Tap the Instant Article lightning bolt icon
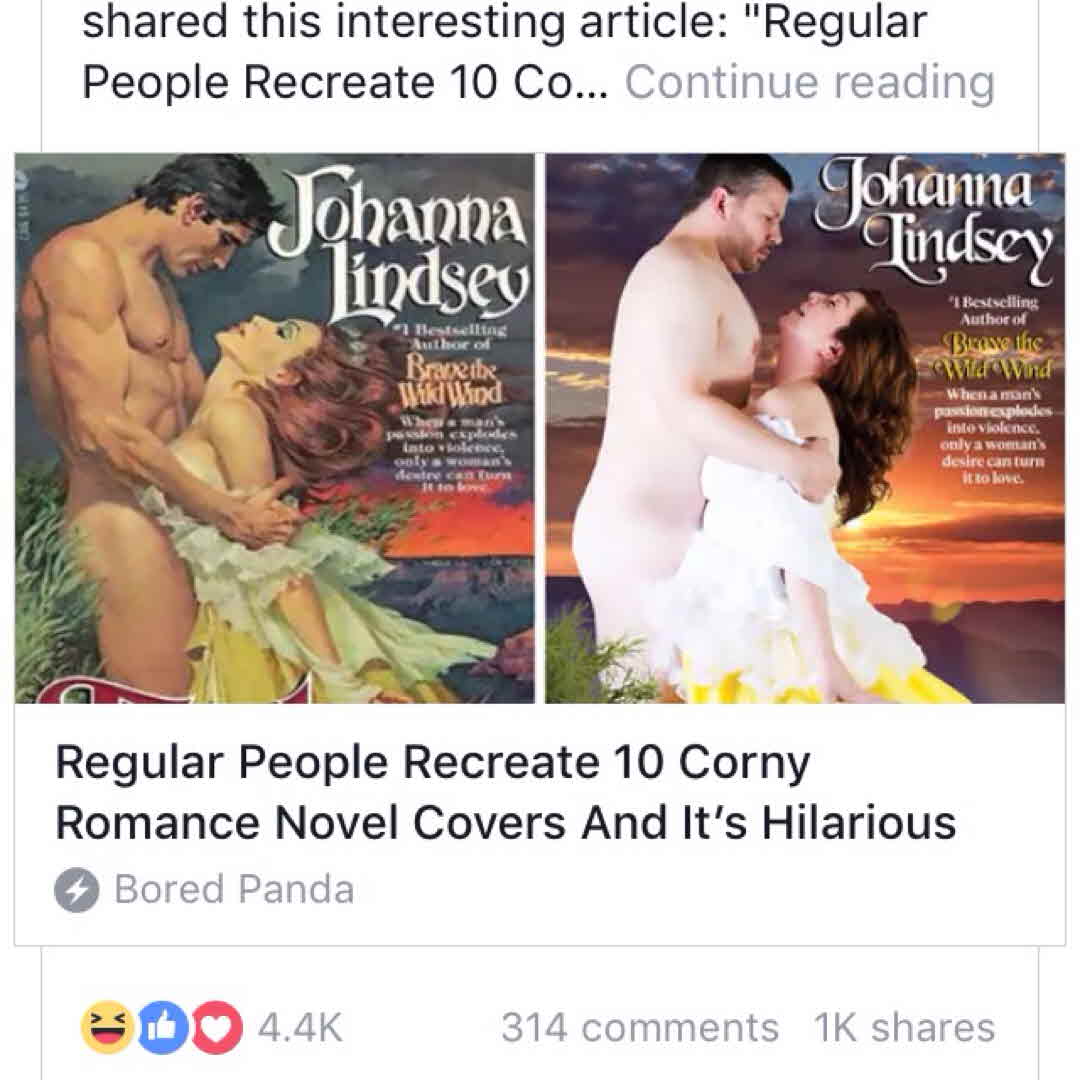 tap(76, 889)
